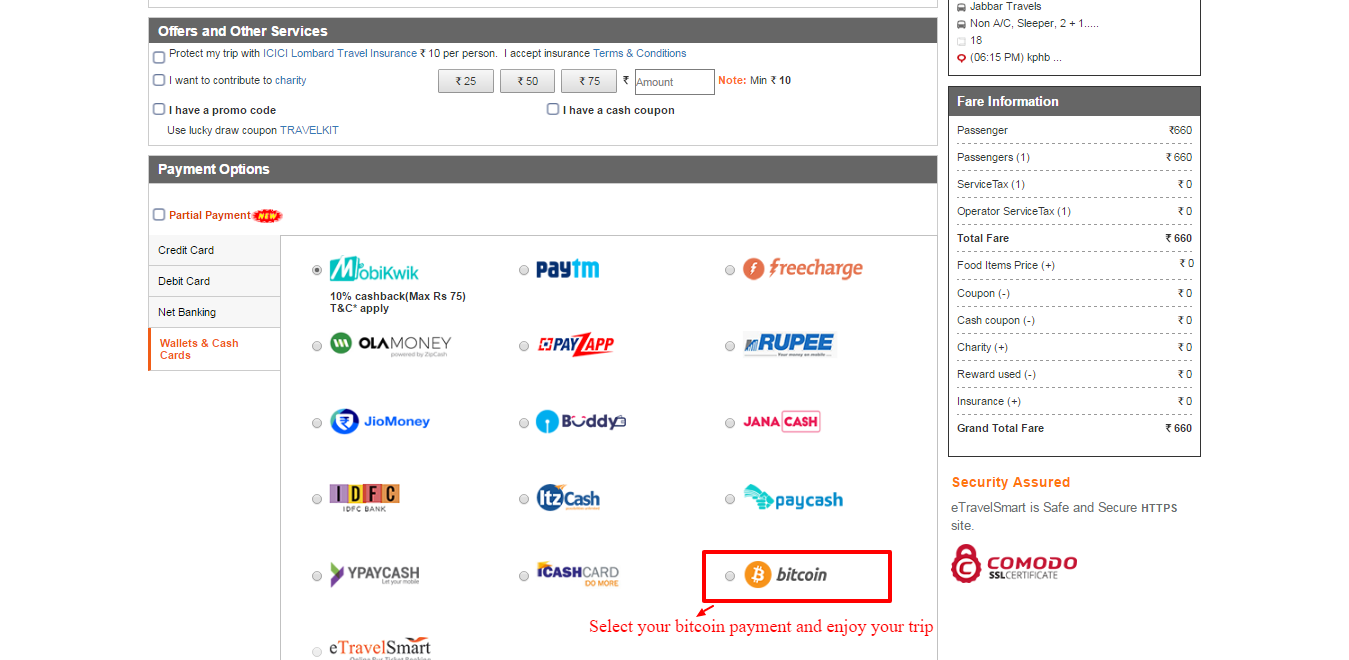The image size is (1349, 660).
Task: Follow the charity link
Action: click(x=291, y=81)
